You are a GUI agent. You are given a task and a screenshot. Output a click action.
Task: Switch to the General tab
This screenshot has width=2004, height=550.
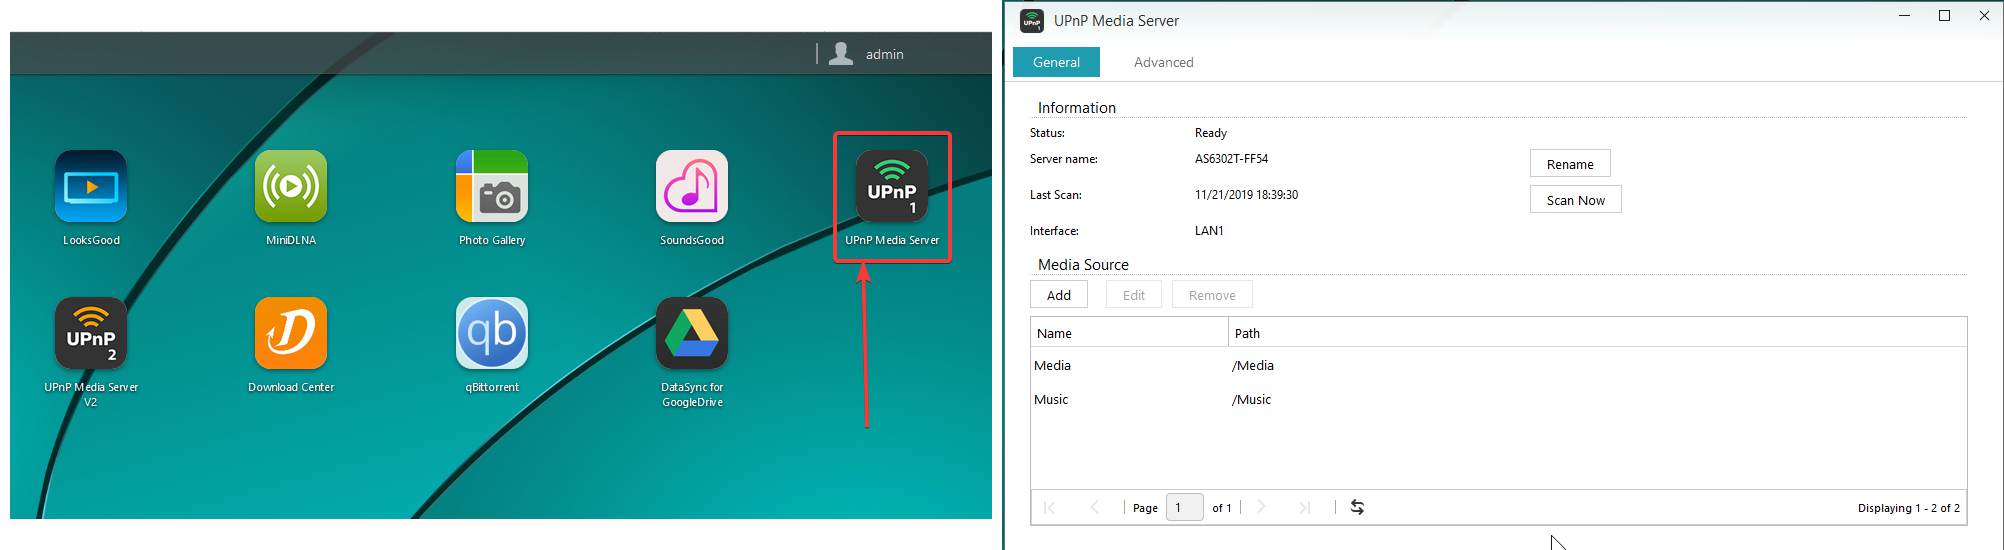[1056, 62]
